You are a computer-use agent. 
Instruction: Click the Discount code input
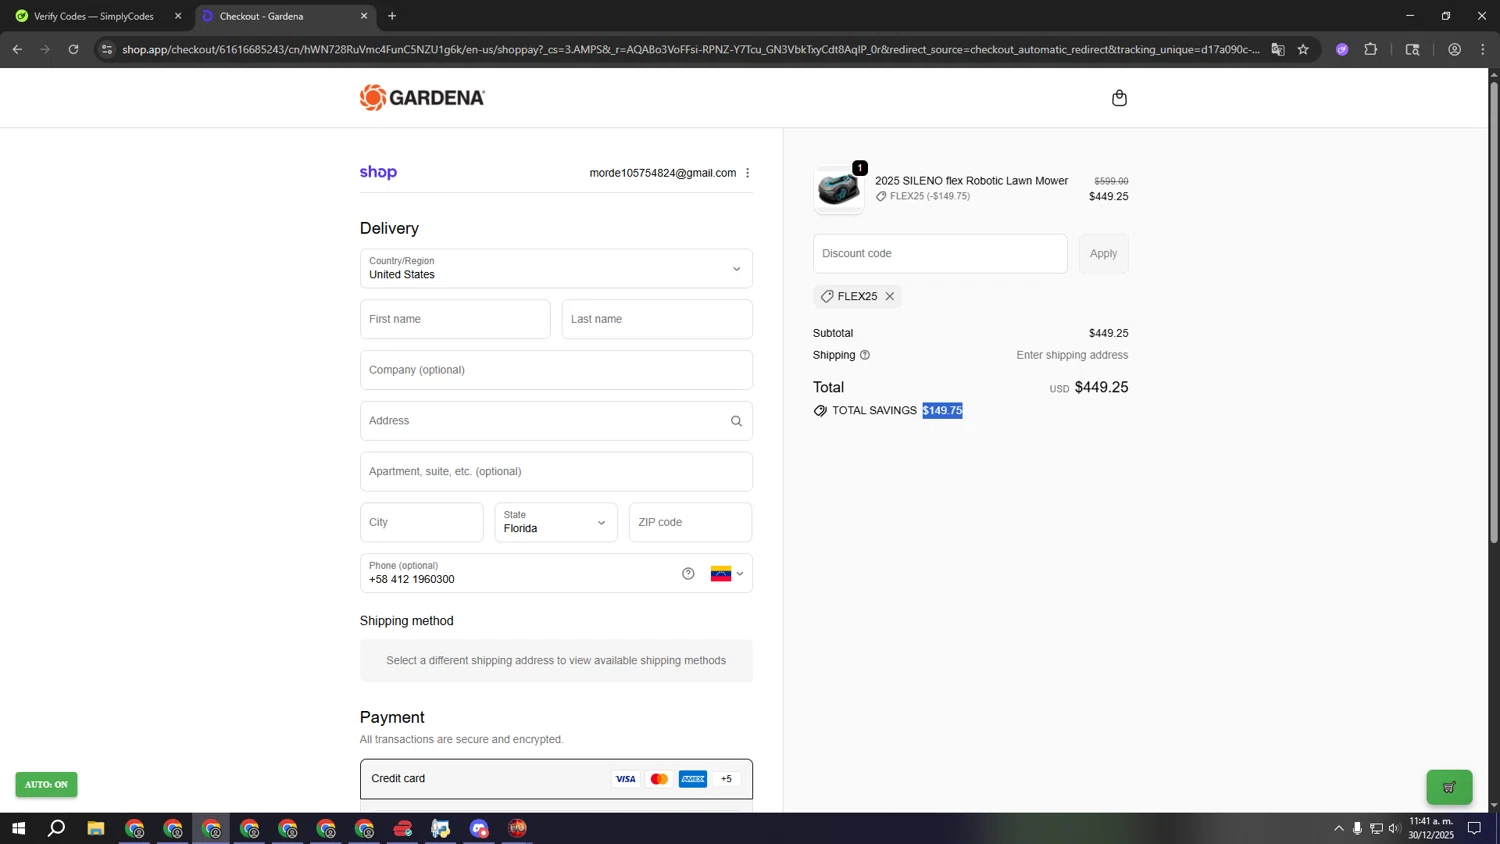click(x=940, y=254)
